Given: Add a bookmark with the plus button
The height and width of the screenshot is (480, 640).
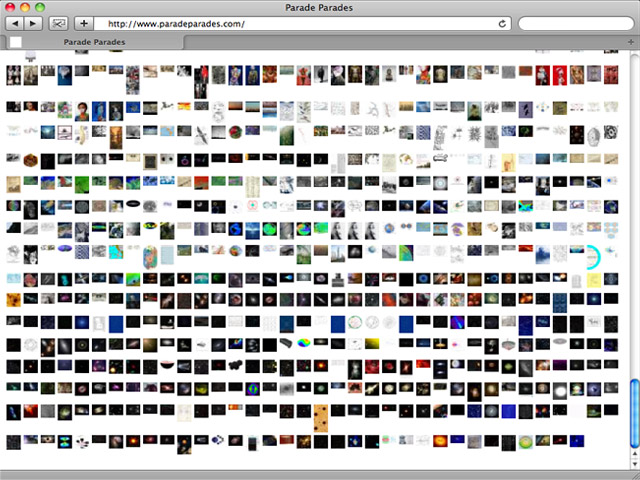Looking at the screenshot, I should click(x=84, y=24).
